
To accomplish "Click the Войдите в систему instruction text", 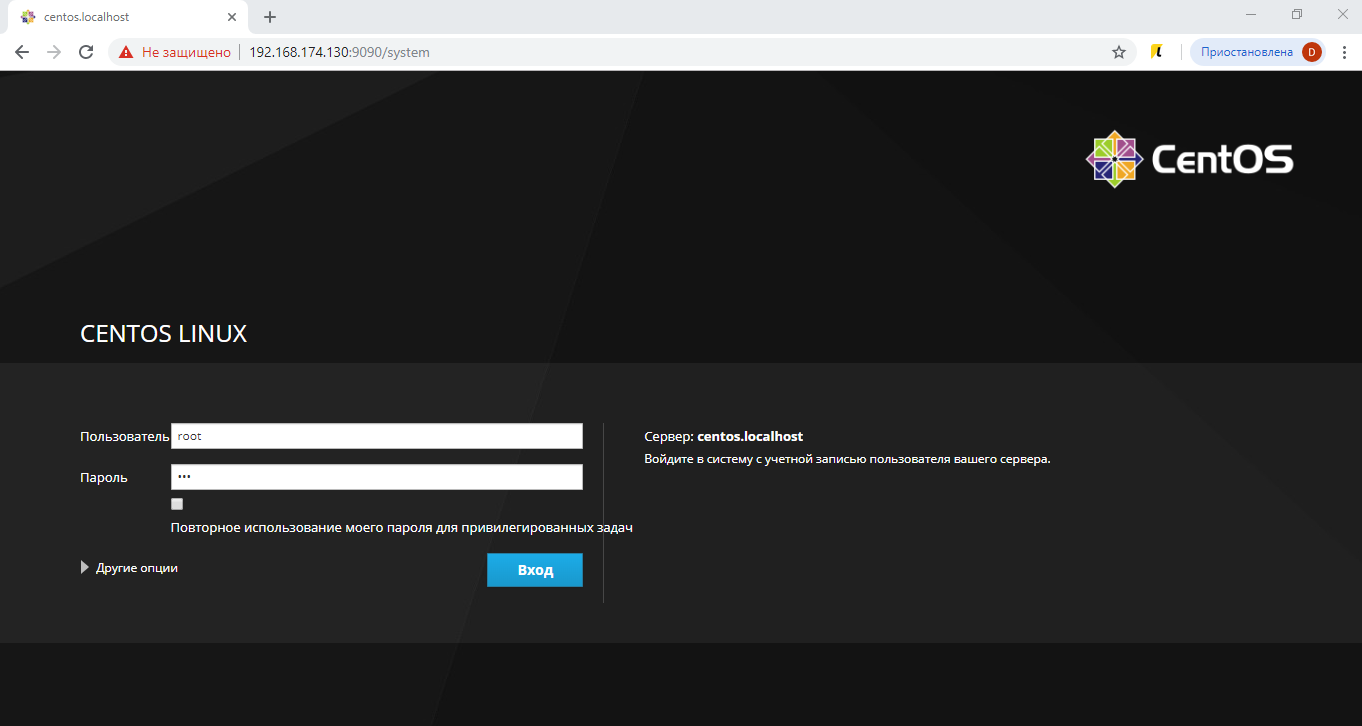I will click(848, 460).
